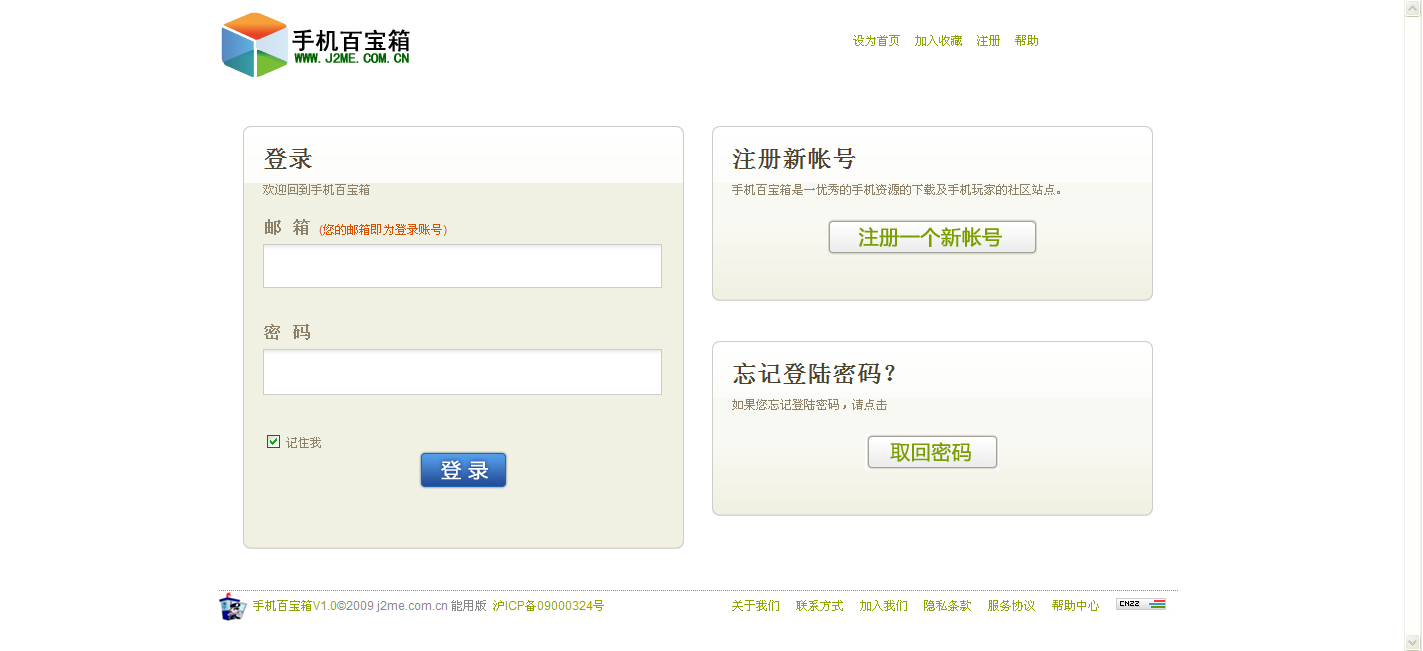Open the 加入收藏 link
The image size is (1423, 651).
point(938,41)
